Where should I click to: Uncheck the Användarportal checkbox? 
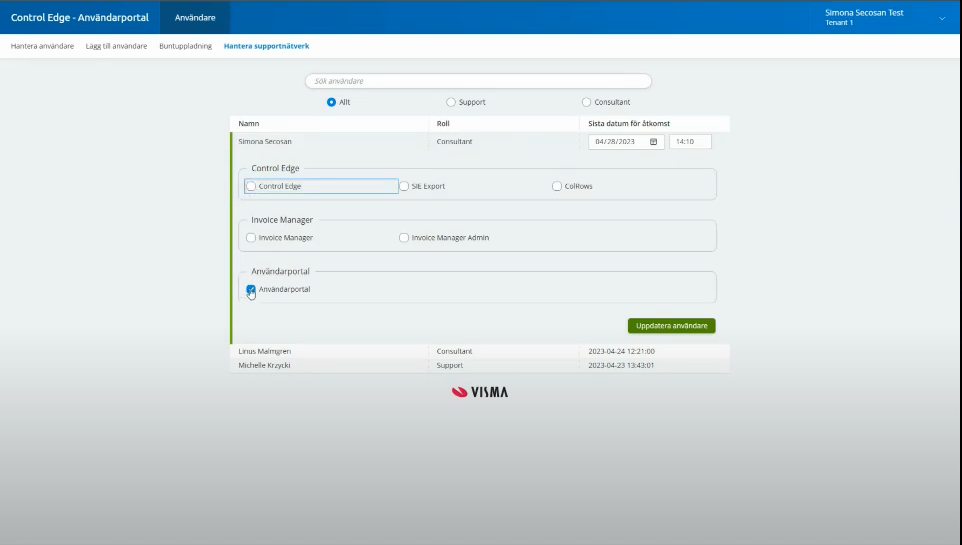point(251,289)
